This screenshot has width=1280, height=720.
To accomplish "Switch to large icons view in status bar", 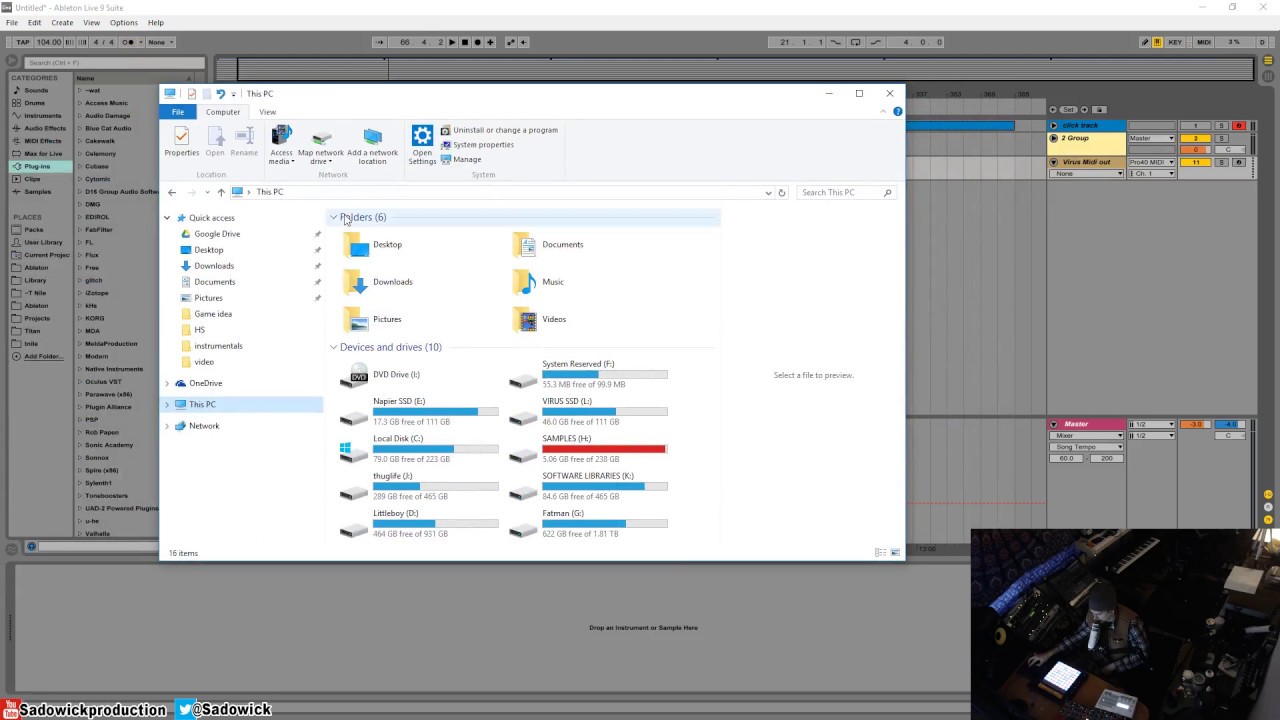I will 895,553.
